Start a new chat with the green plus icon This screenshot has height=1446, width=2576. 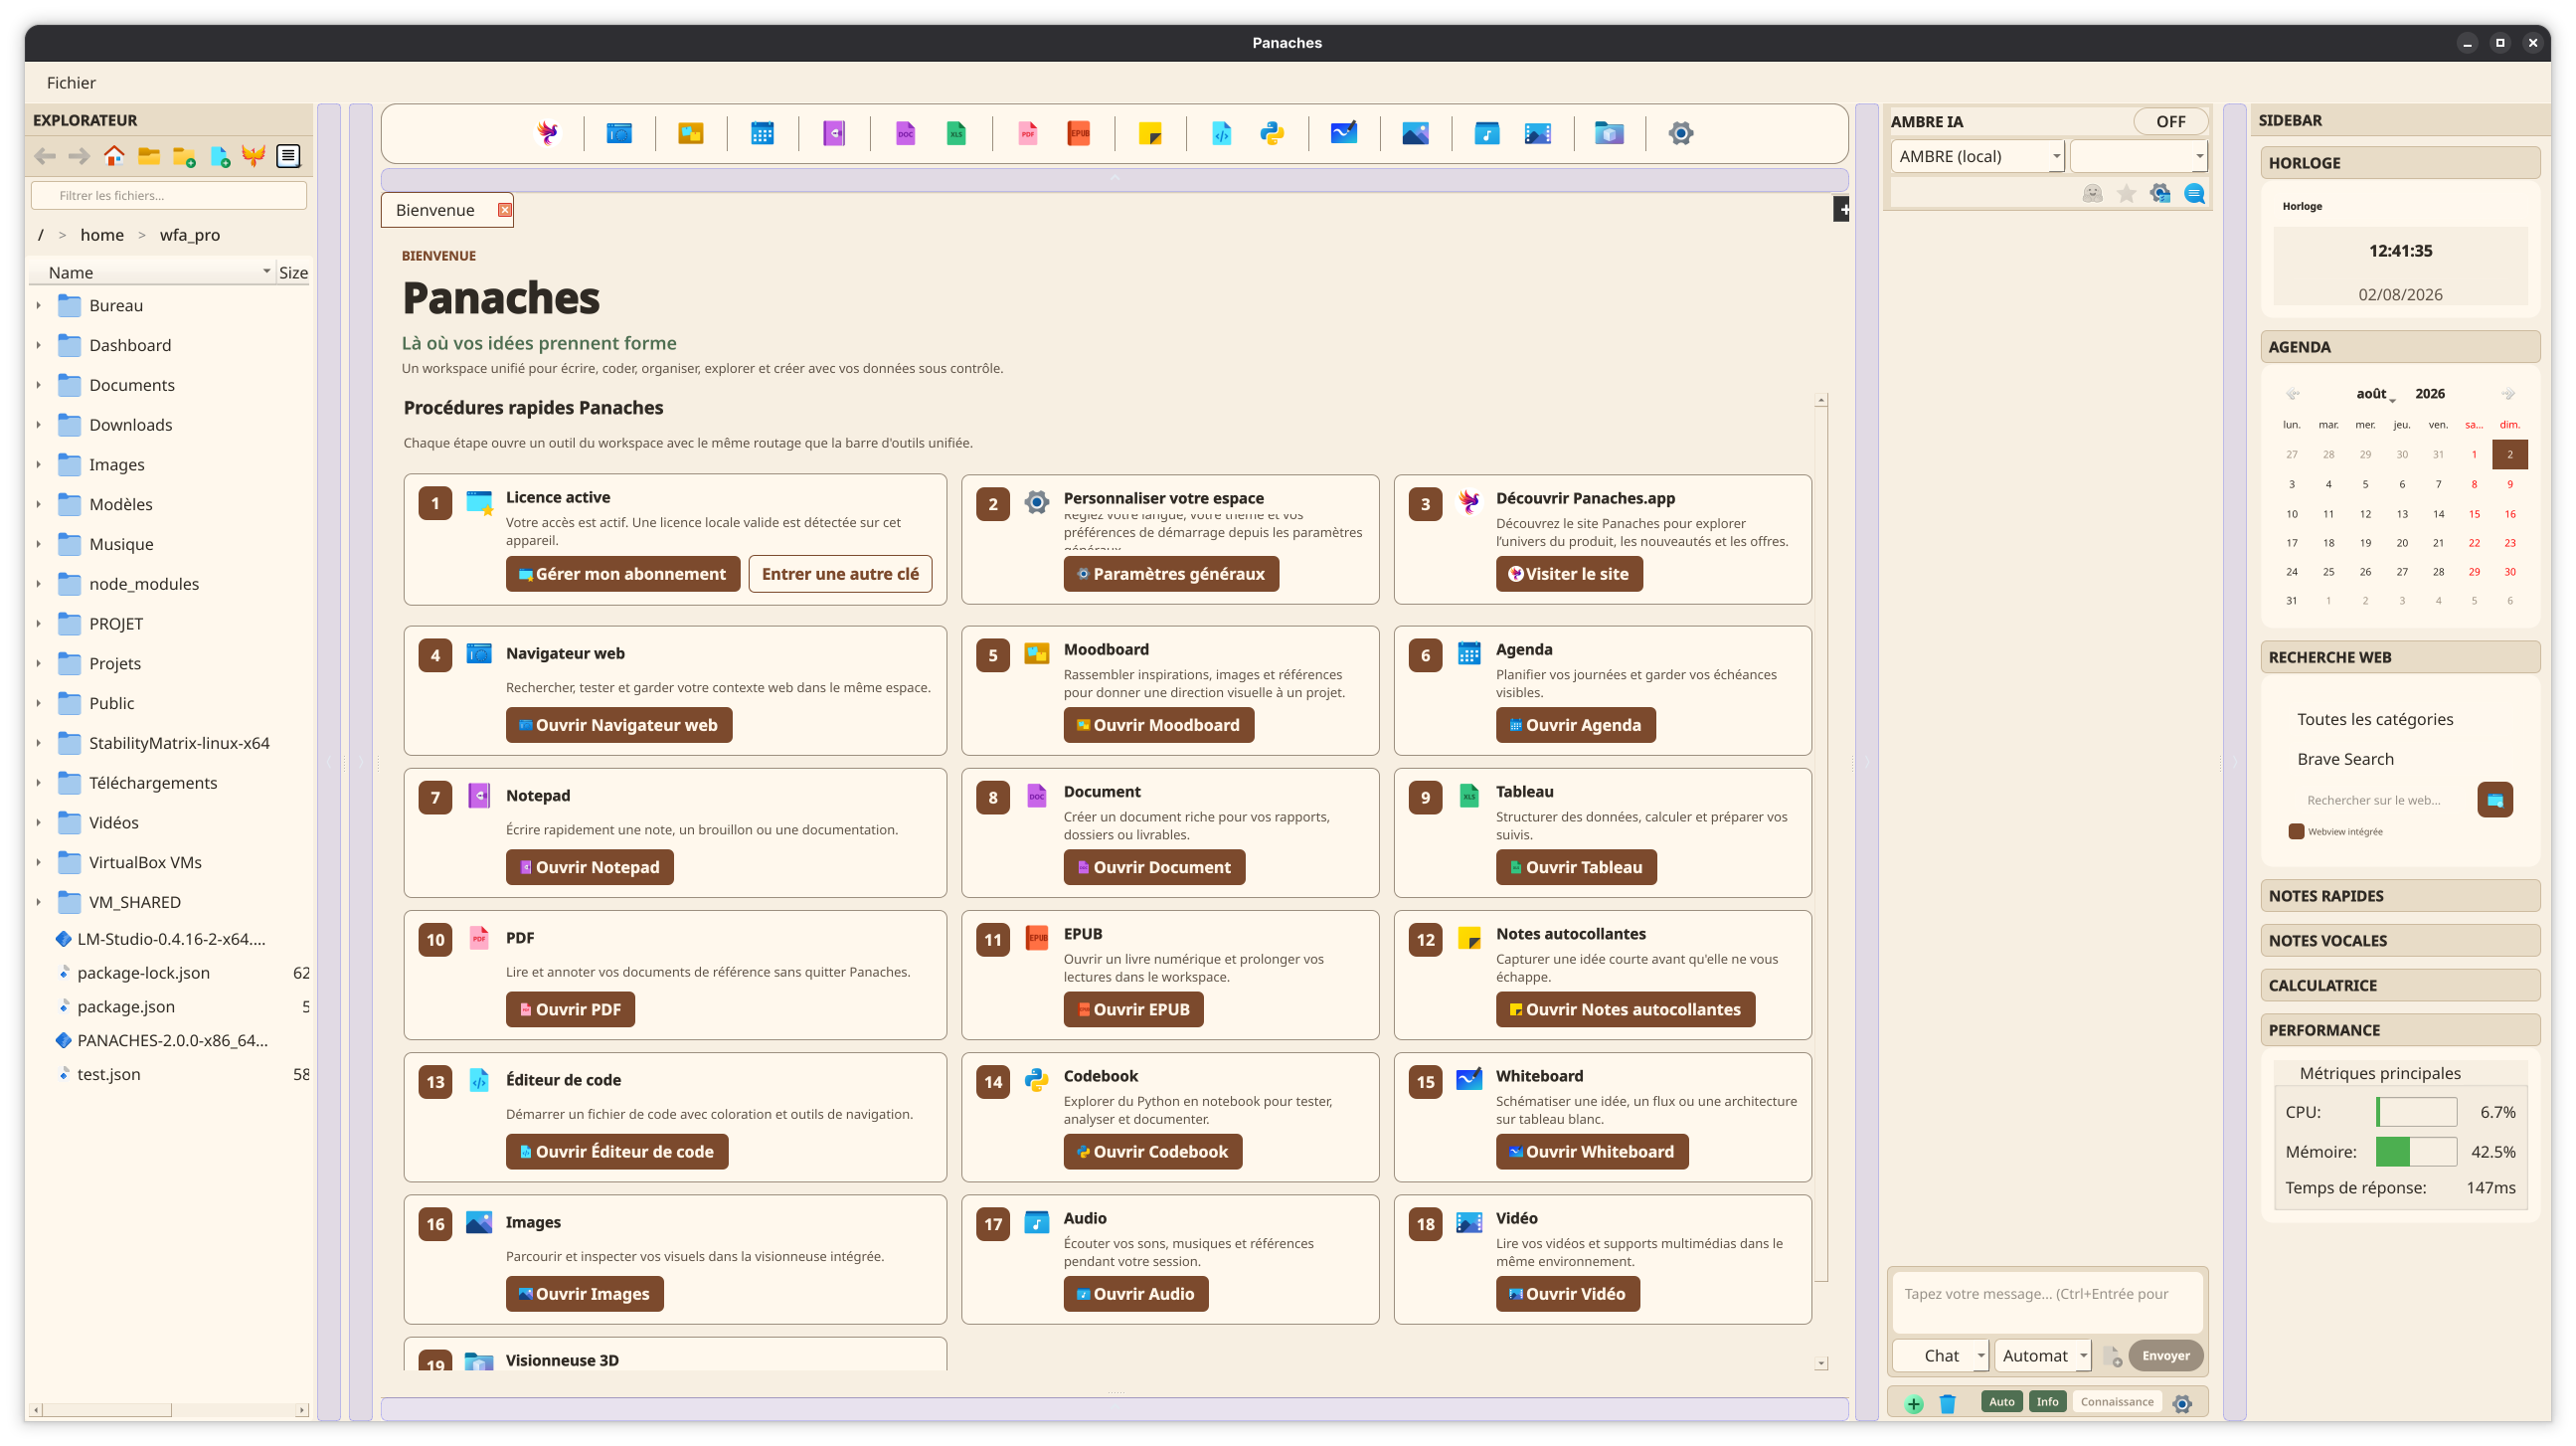[1913, 1403]
